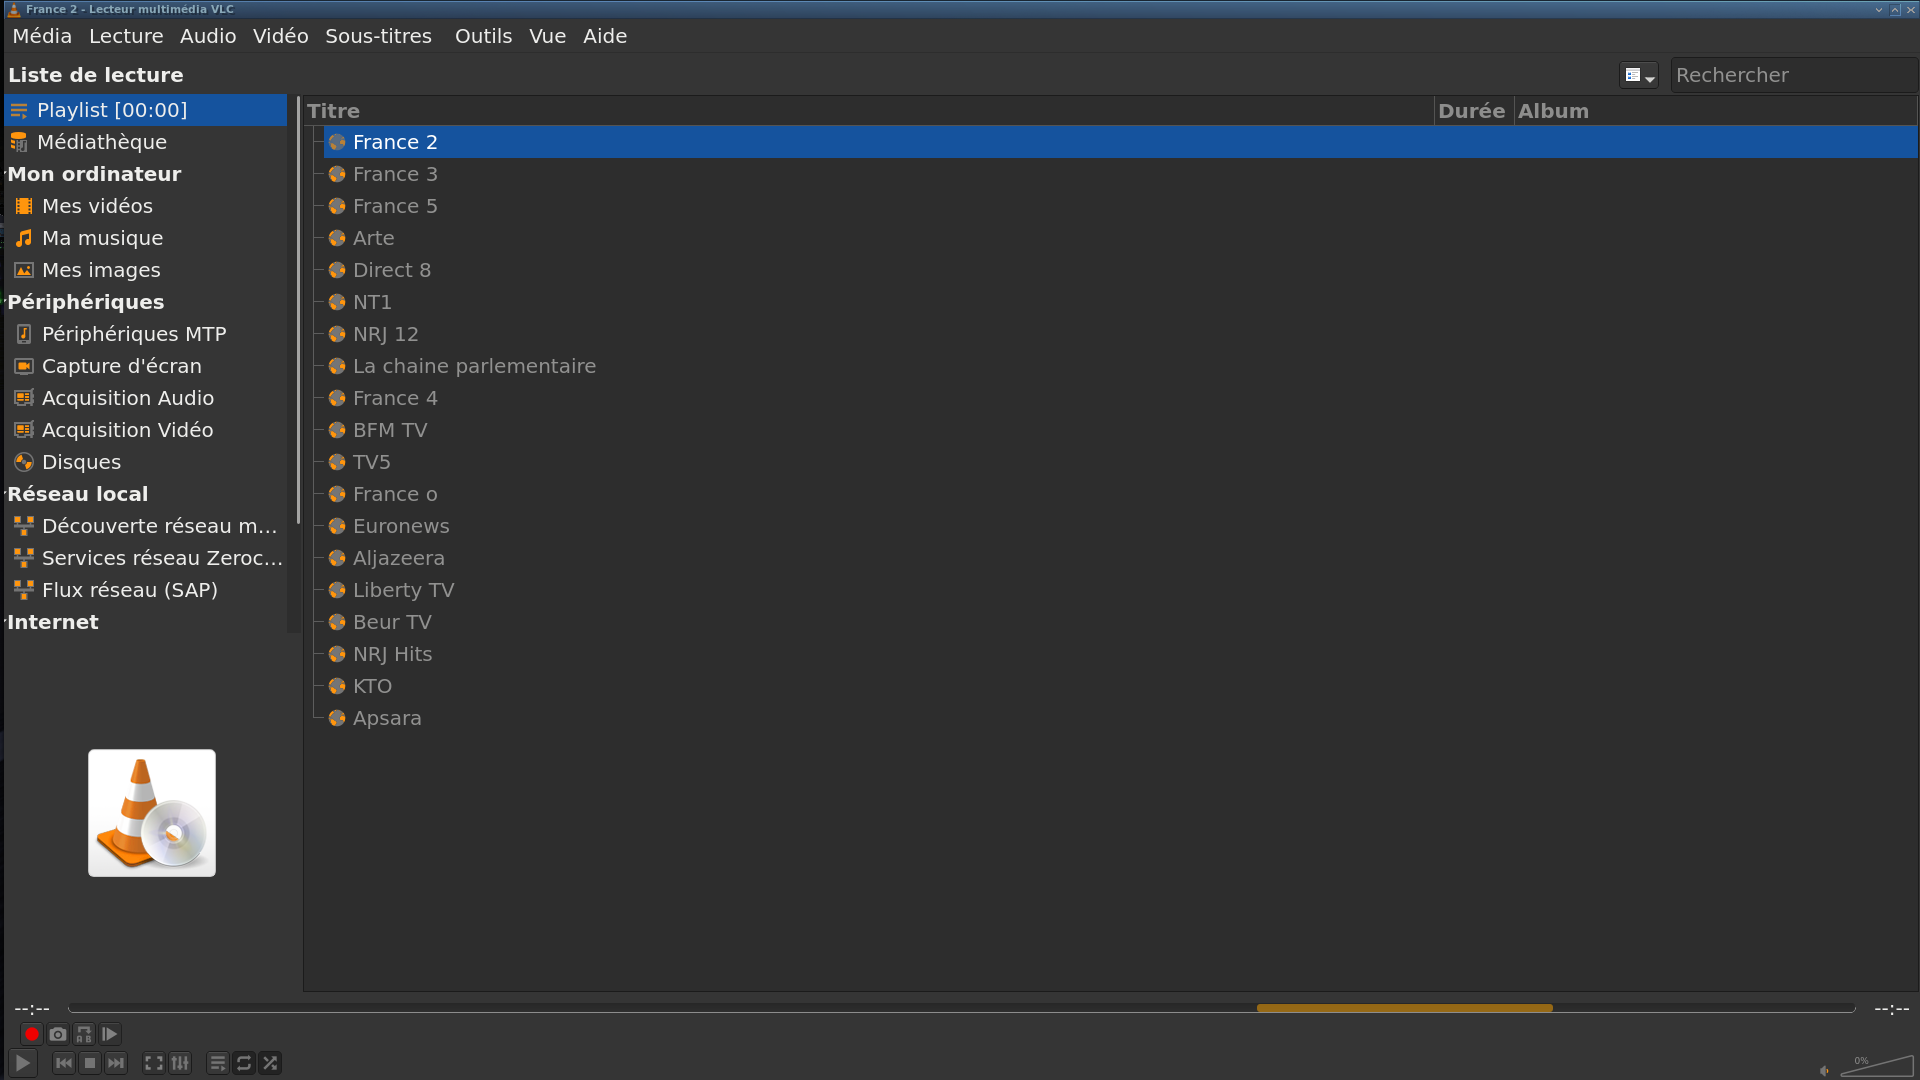Select BFM TV playlist item
Screen dimensions: 1920x1080
click(1120, 430)
